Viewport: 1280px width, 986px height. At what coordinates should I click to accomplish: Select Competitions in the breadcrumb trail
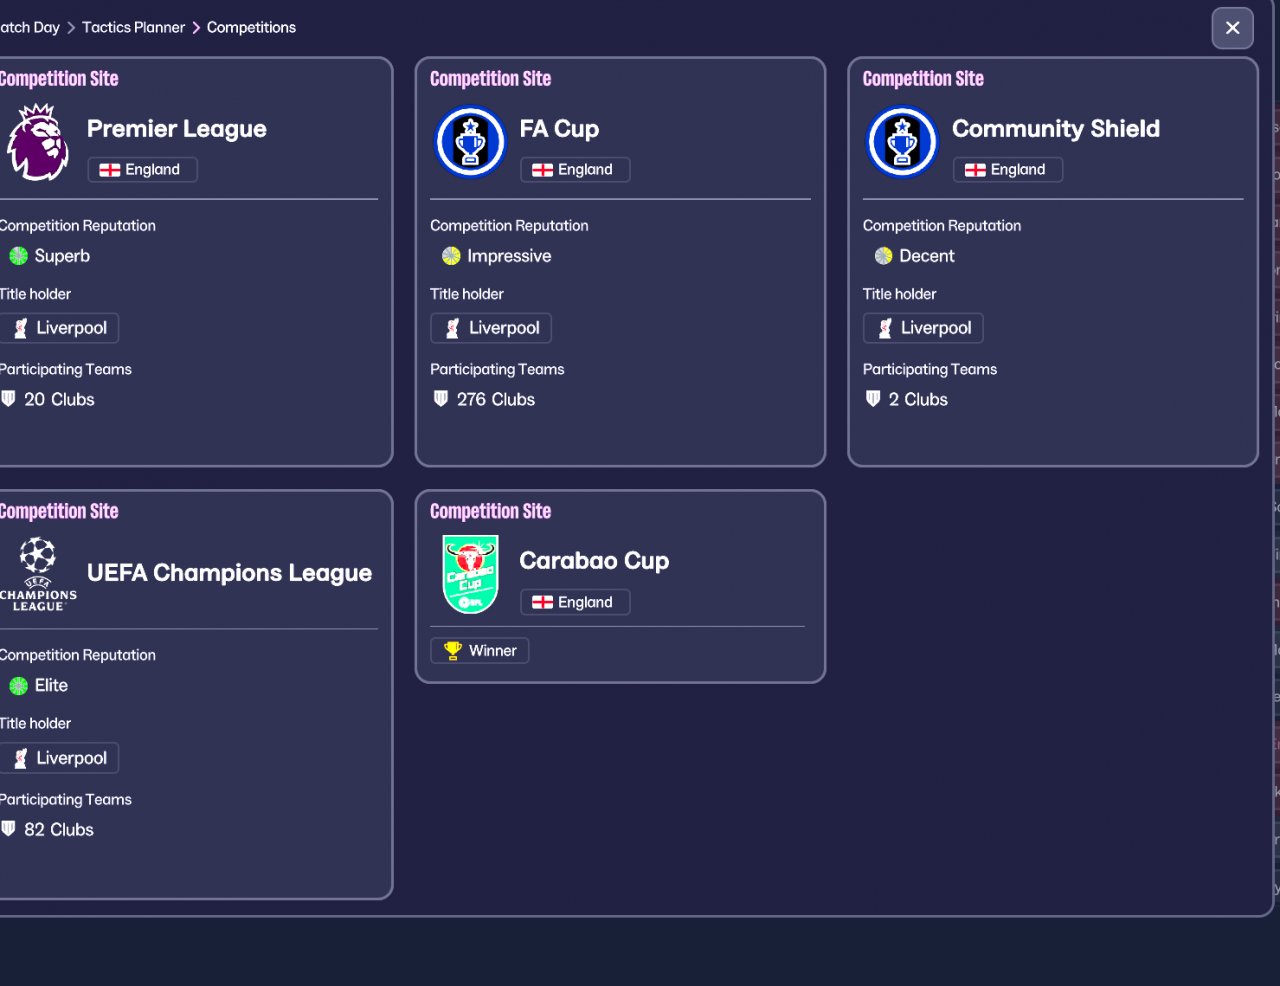251,27
